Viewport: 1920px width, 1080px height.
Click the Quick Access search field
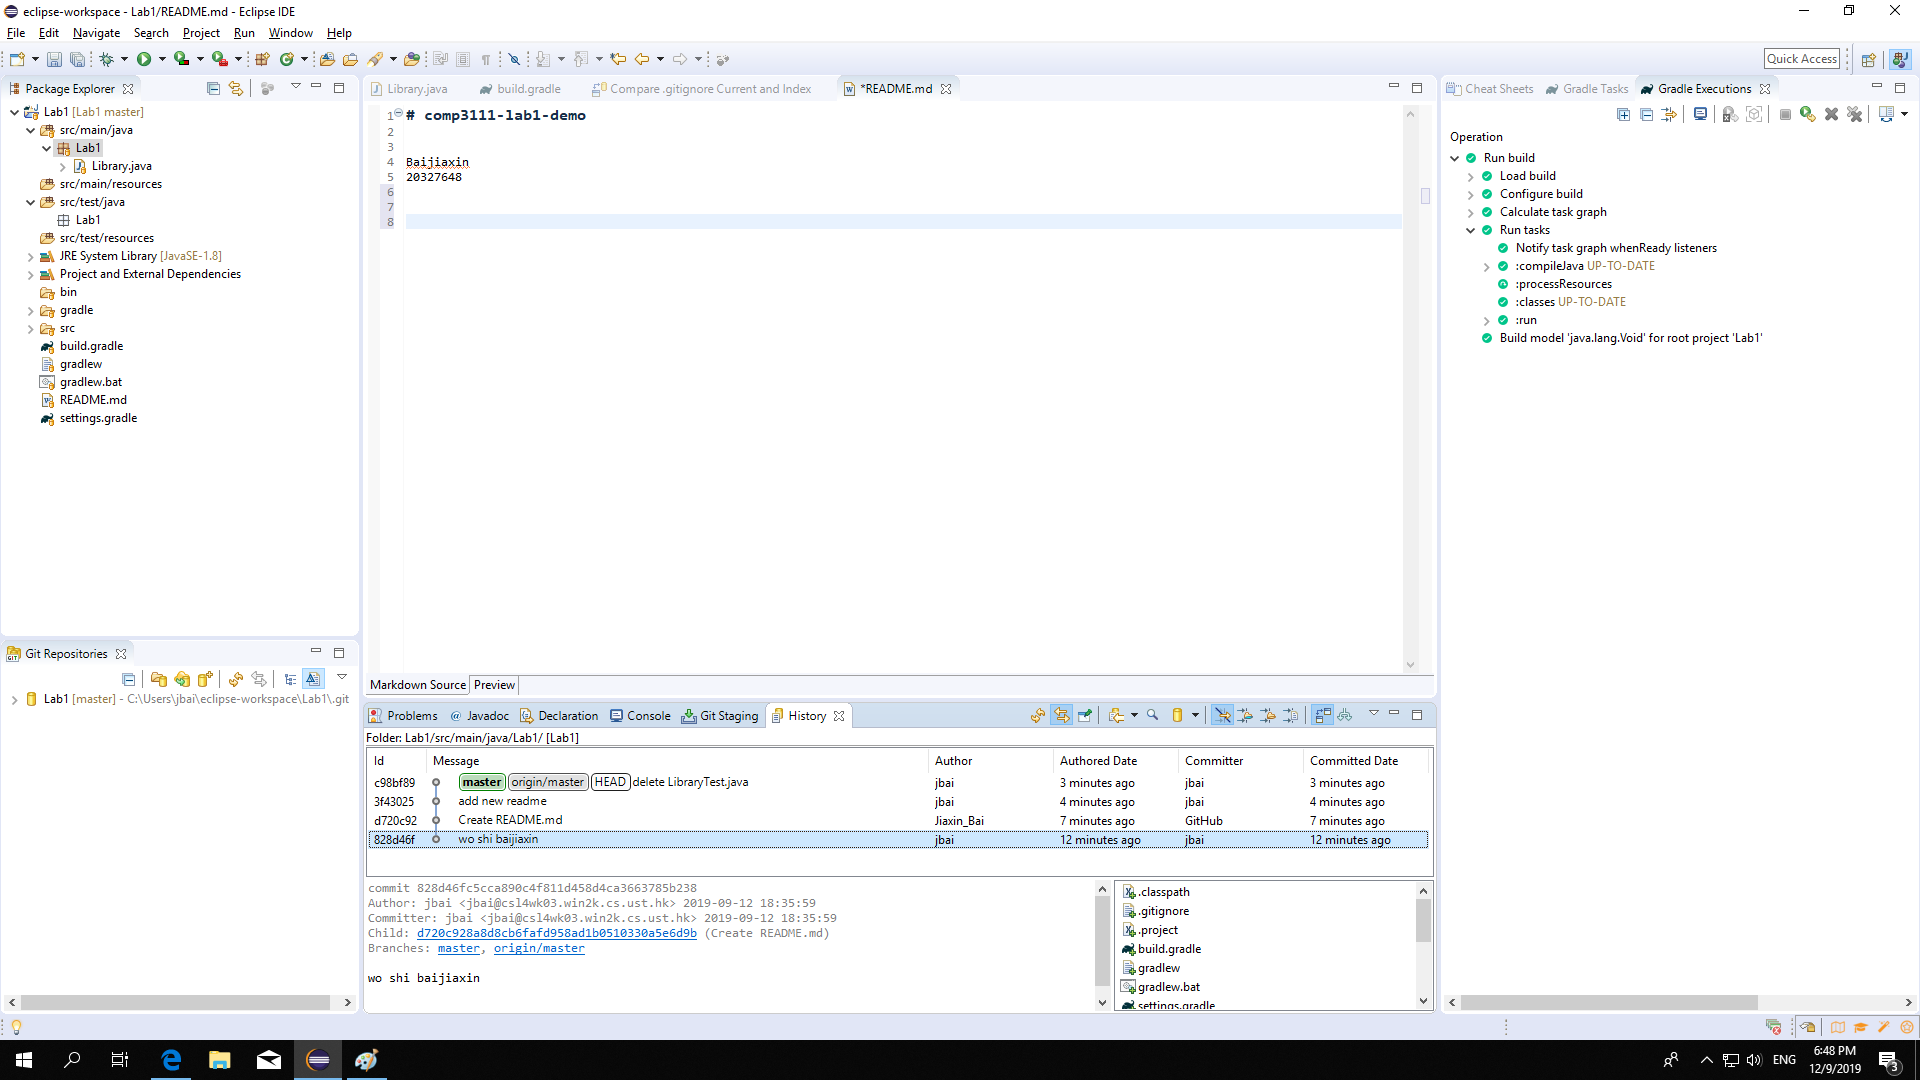pos(1801,59)
